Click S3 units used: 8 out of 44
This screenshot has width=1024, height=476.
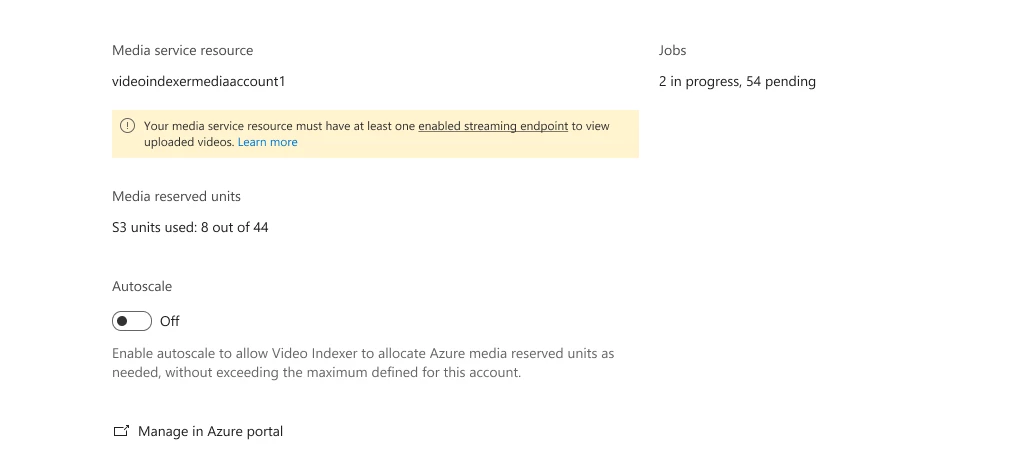[x=190, y=228]
